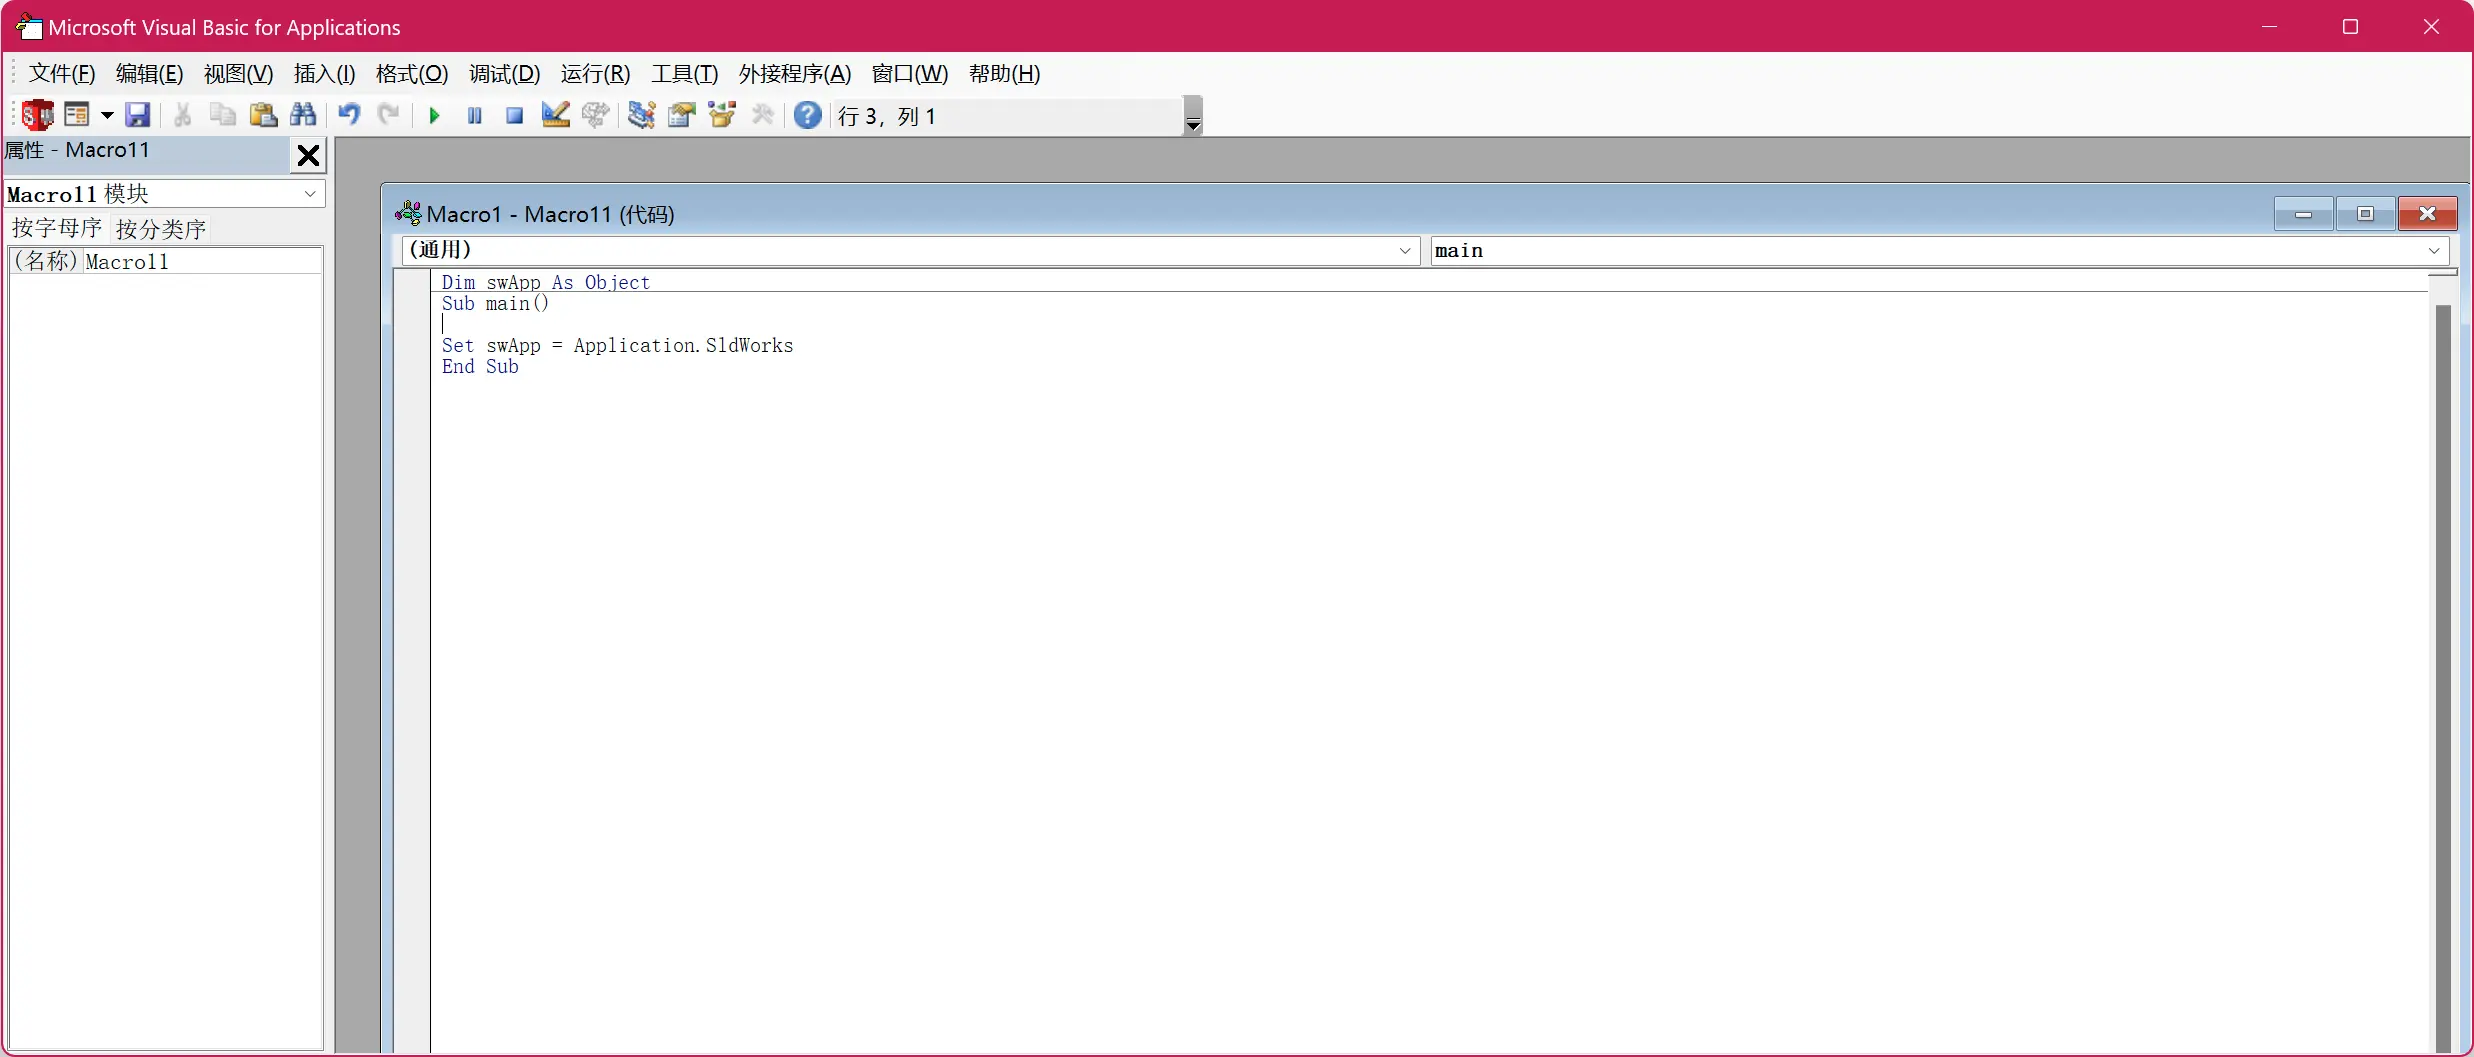2474x1057 pixels.
Task: Copy selection using the toolbar copy icon
Action: point(223,116)
